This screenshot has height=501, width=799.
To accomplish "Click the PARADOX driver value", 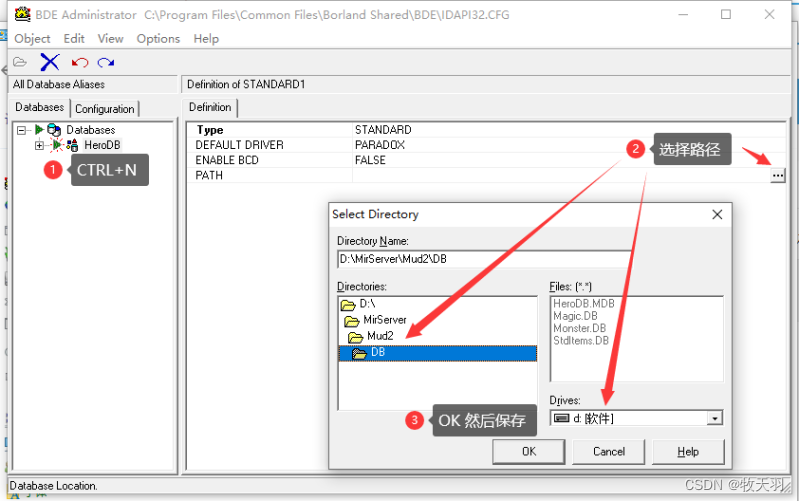I will [x=380, y=145].
